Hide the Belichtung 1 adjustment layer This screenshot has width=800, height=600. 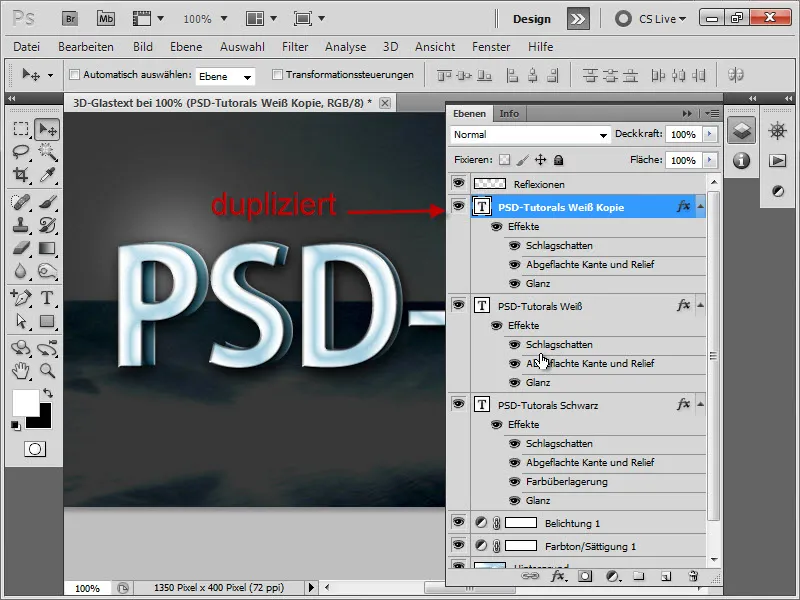(458, 521)
